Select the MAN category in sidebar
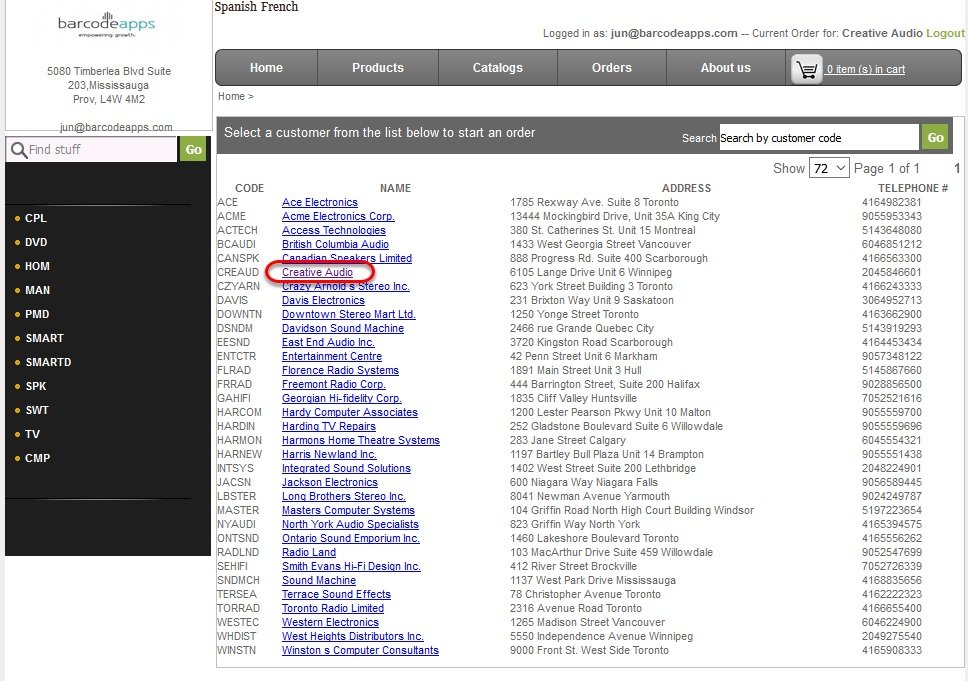 pos(37,290)
